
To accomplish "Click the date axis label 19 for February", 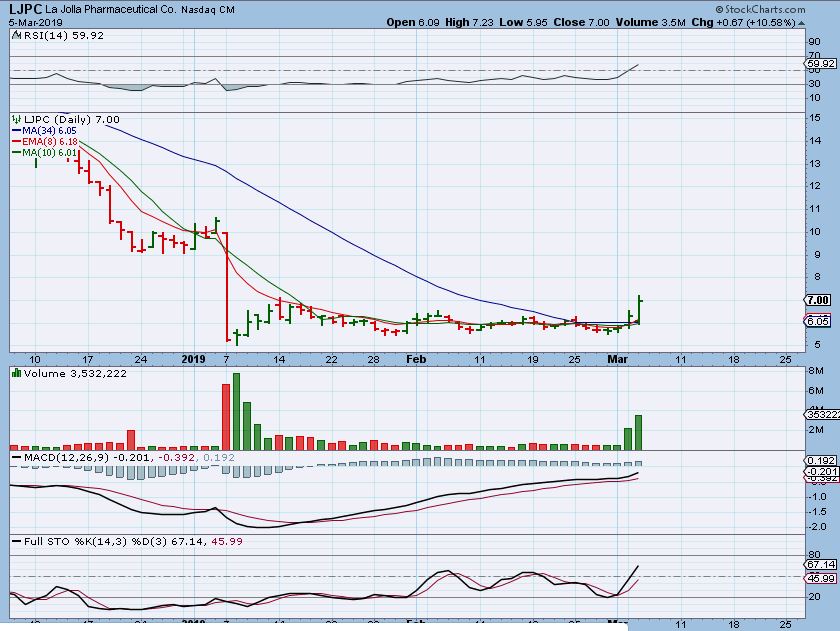I will (x=532, y=359).
